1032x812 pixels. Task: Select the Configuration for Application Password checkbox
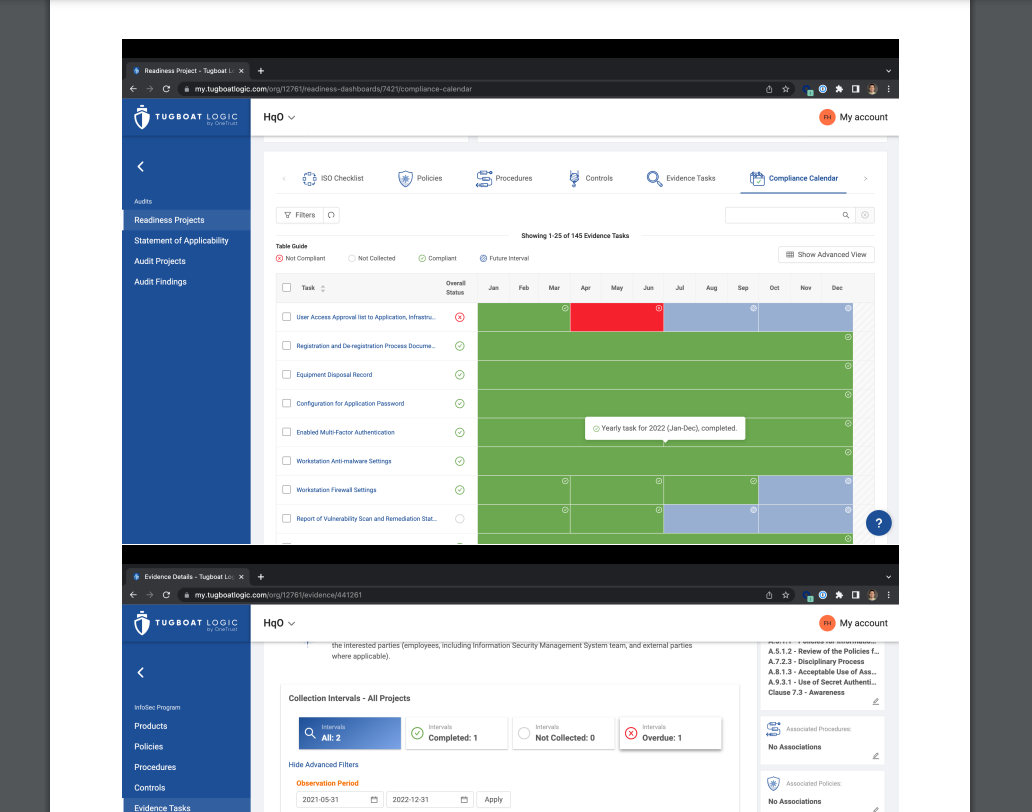coord(286,403)
